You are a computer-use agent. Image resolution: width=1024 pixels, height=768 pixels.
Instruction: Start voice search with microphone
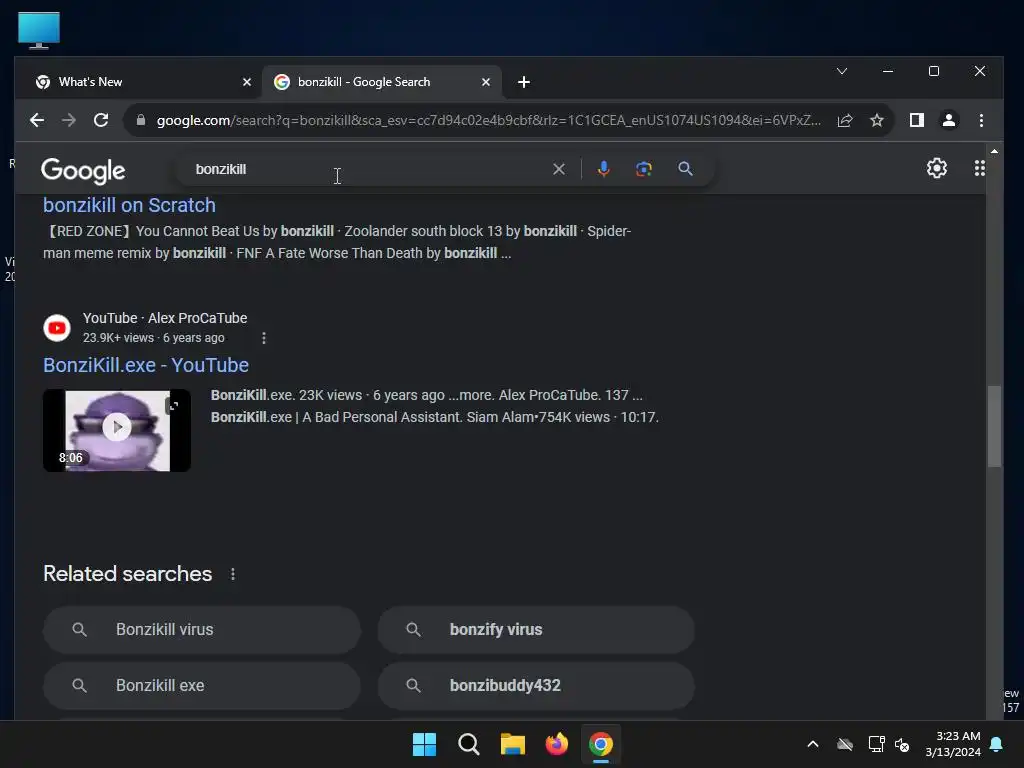[603, 169]
